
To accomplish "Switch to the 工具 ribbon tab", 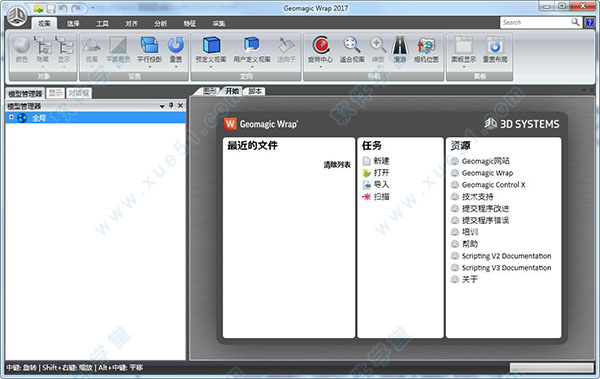I will (102, 24).
